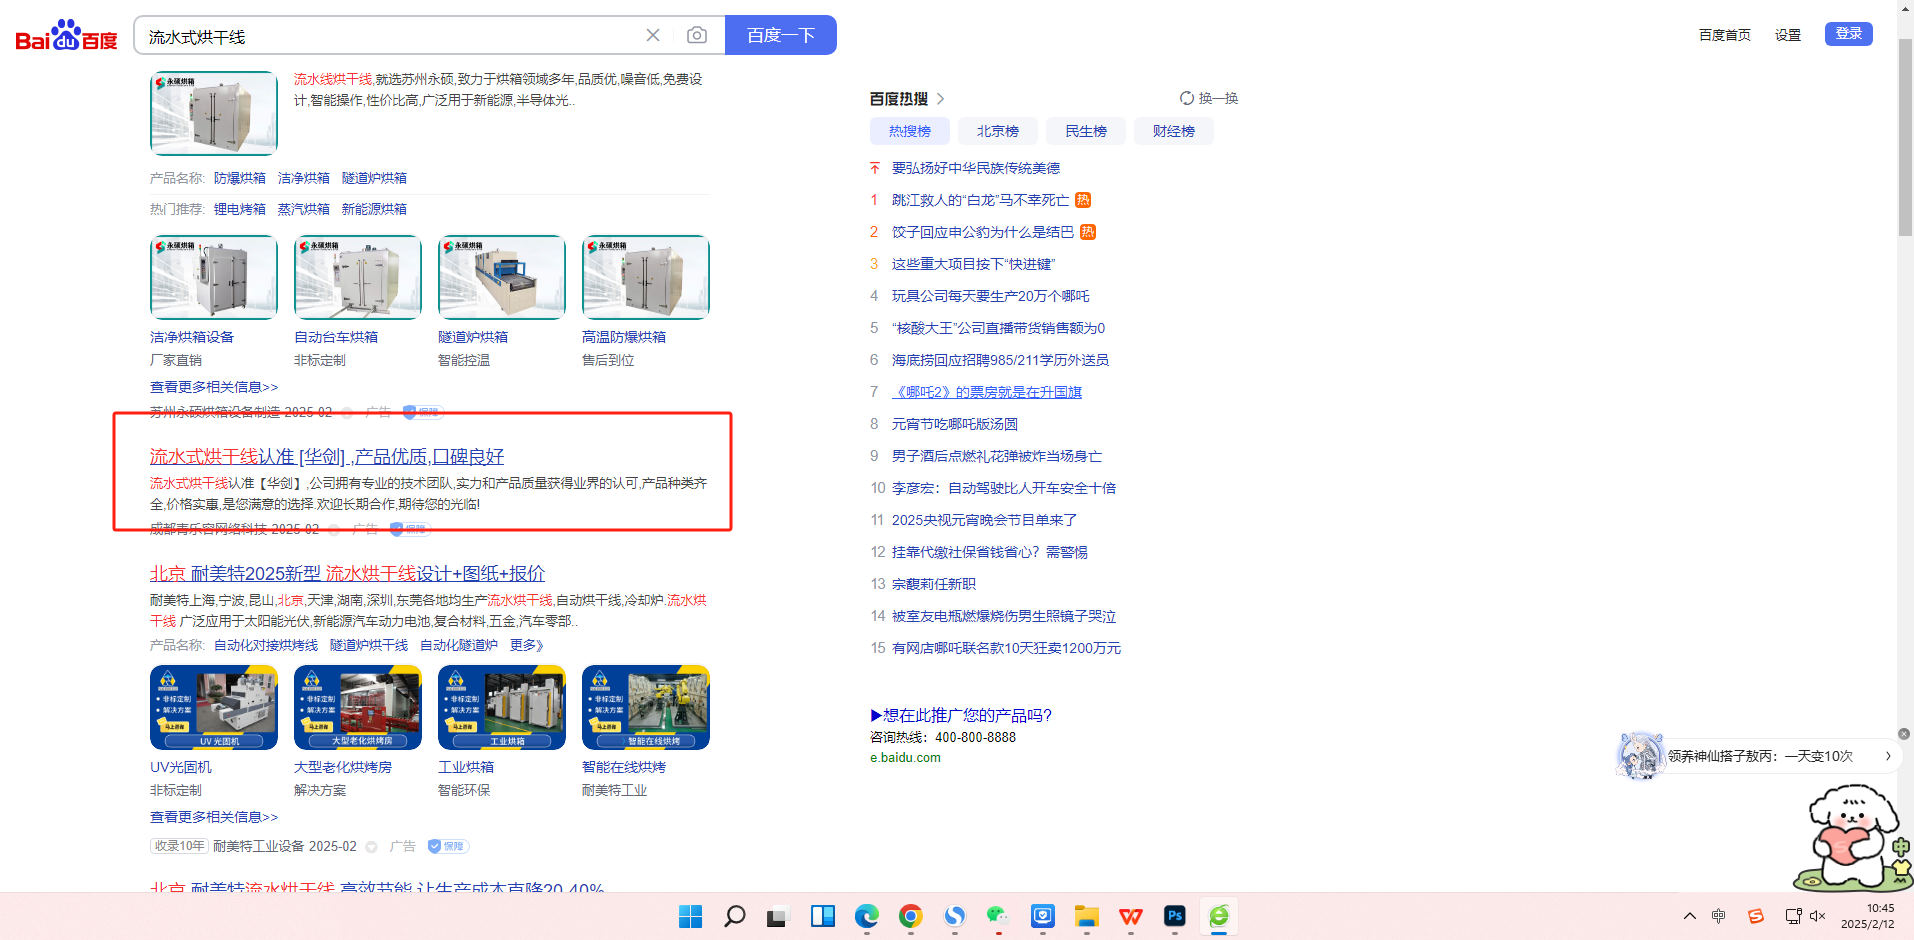Click the 登录 login button

[1848, 34]
